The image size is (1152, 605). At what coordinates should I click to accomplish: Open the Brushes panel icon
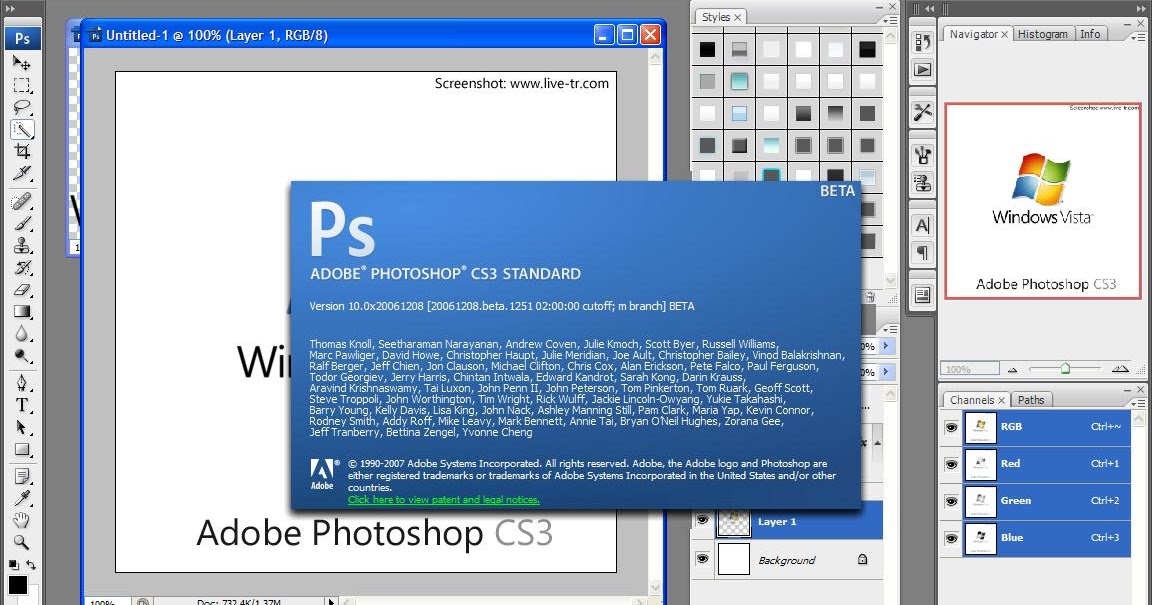(922, 154)
